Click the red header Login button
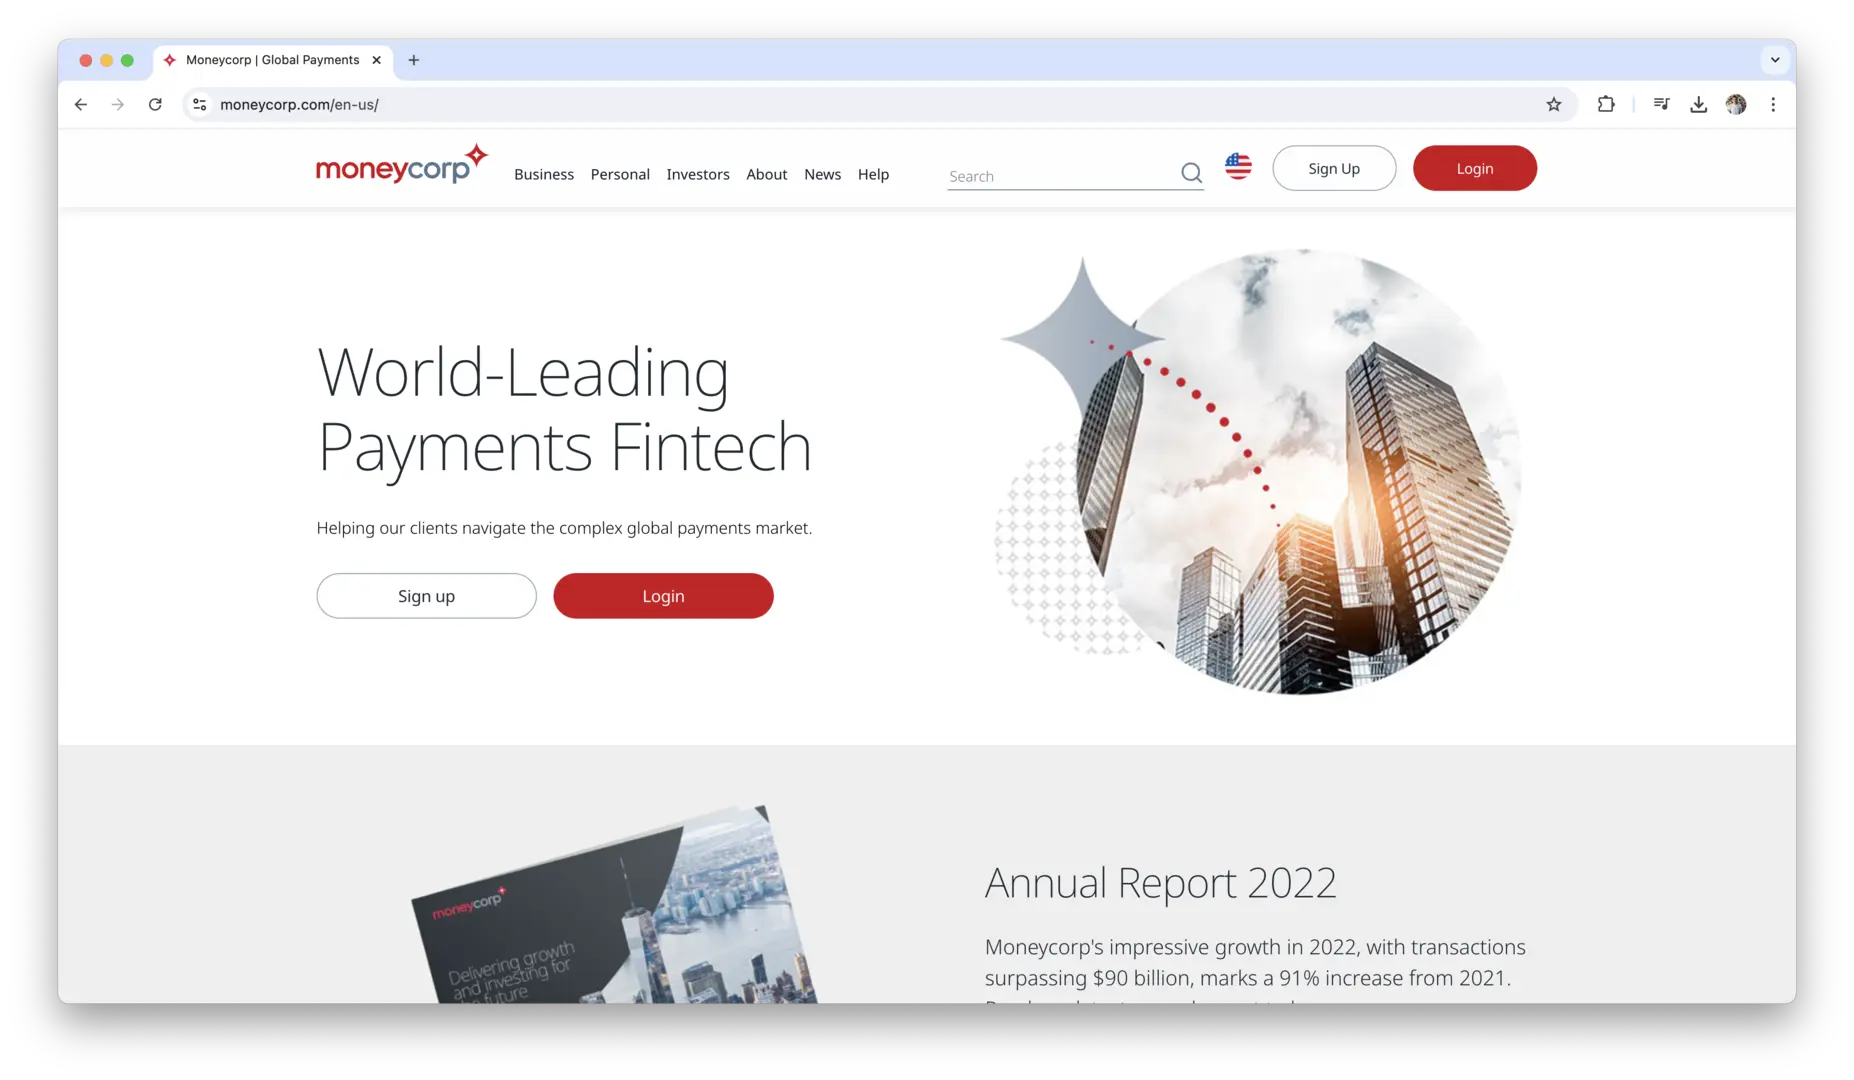The image size is (1854, 1080). pyautogui.click(x=1474, y=168)
